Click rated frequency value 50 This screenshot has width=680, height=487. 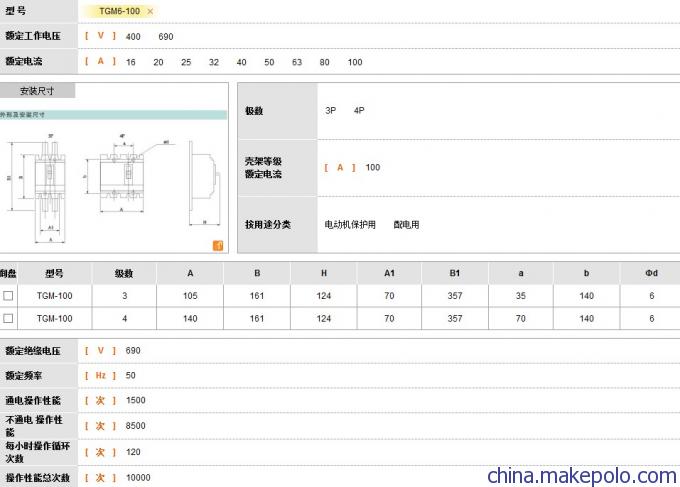pyautogui.click(x=130, y=376)
